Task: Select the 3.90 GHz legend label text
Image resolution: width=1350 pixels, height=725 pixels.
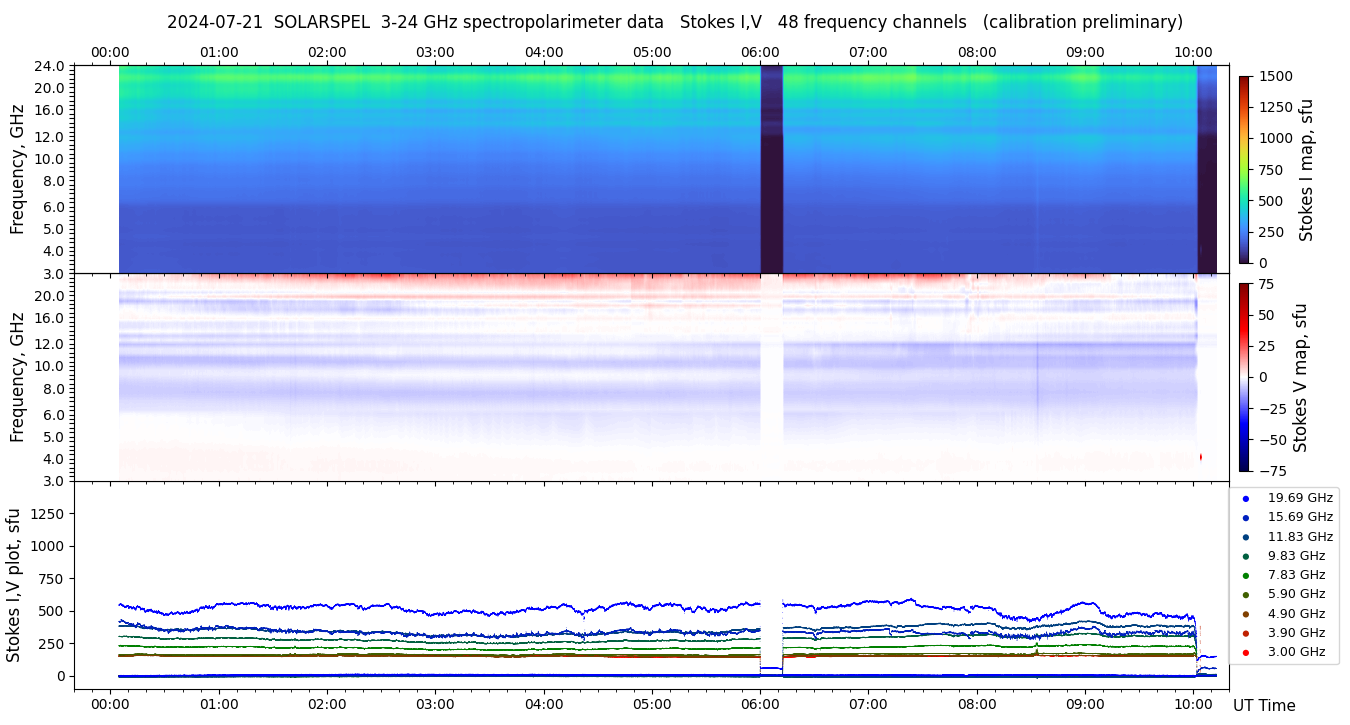Action: click(x=1296, y=633)
